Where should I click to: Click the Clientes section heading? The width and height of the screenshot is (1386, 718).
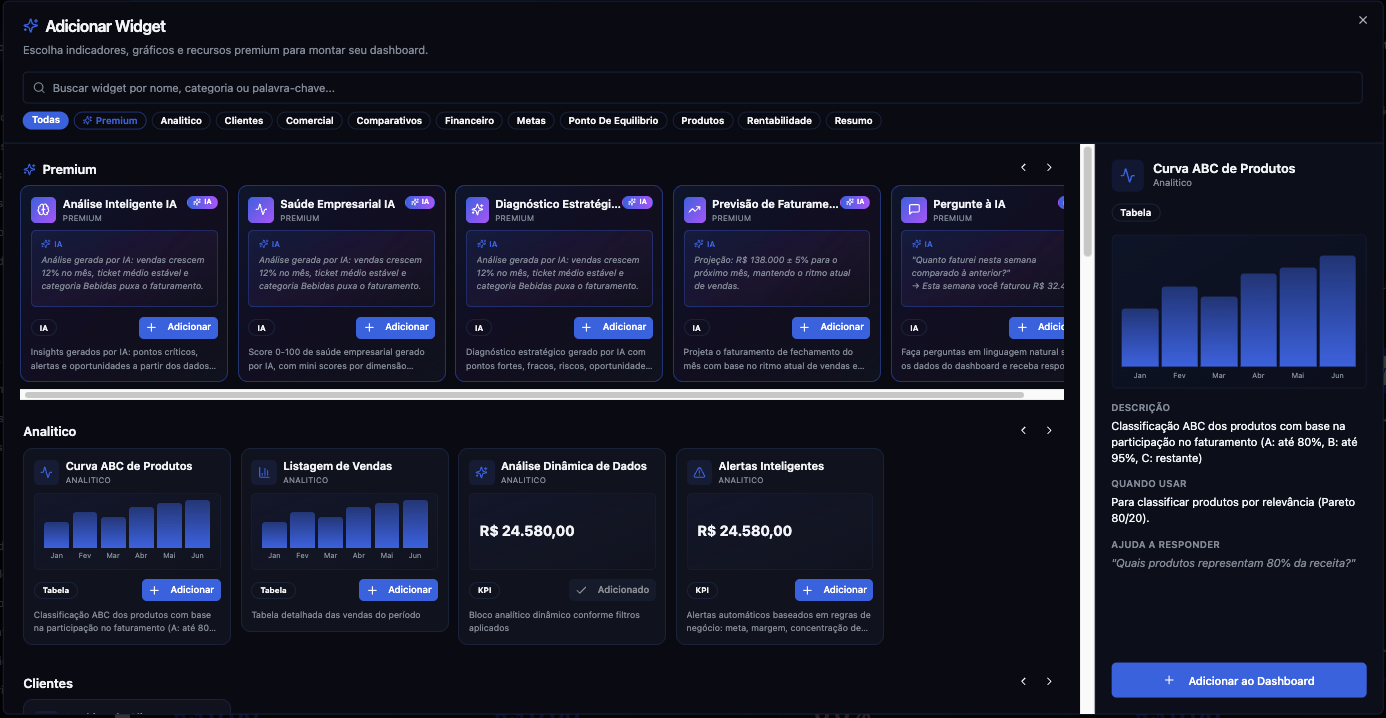tap(48, 683)
